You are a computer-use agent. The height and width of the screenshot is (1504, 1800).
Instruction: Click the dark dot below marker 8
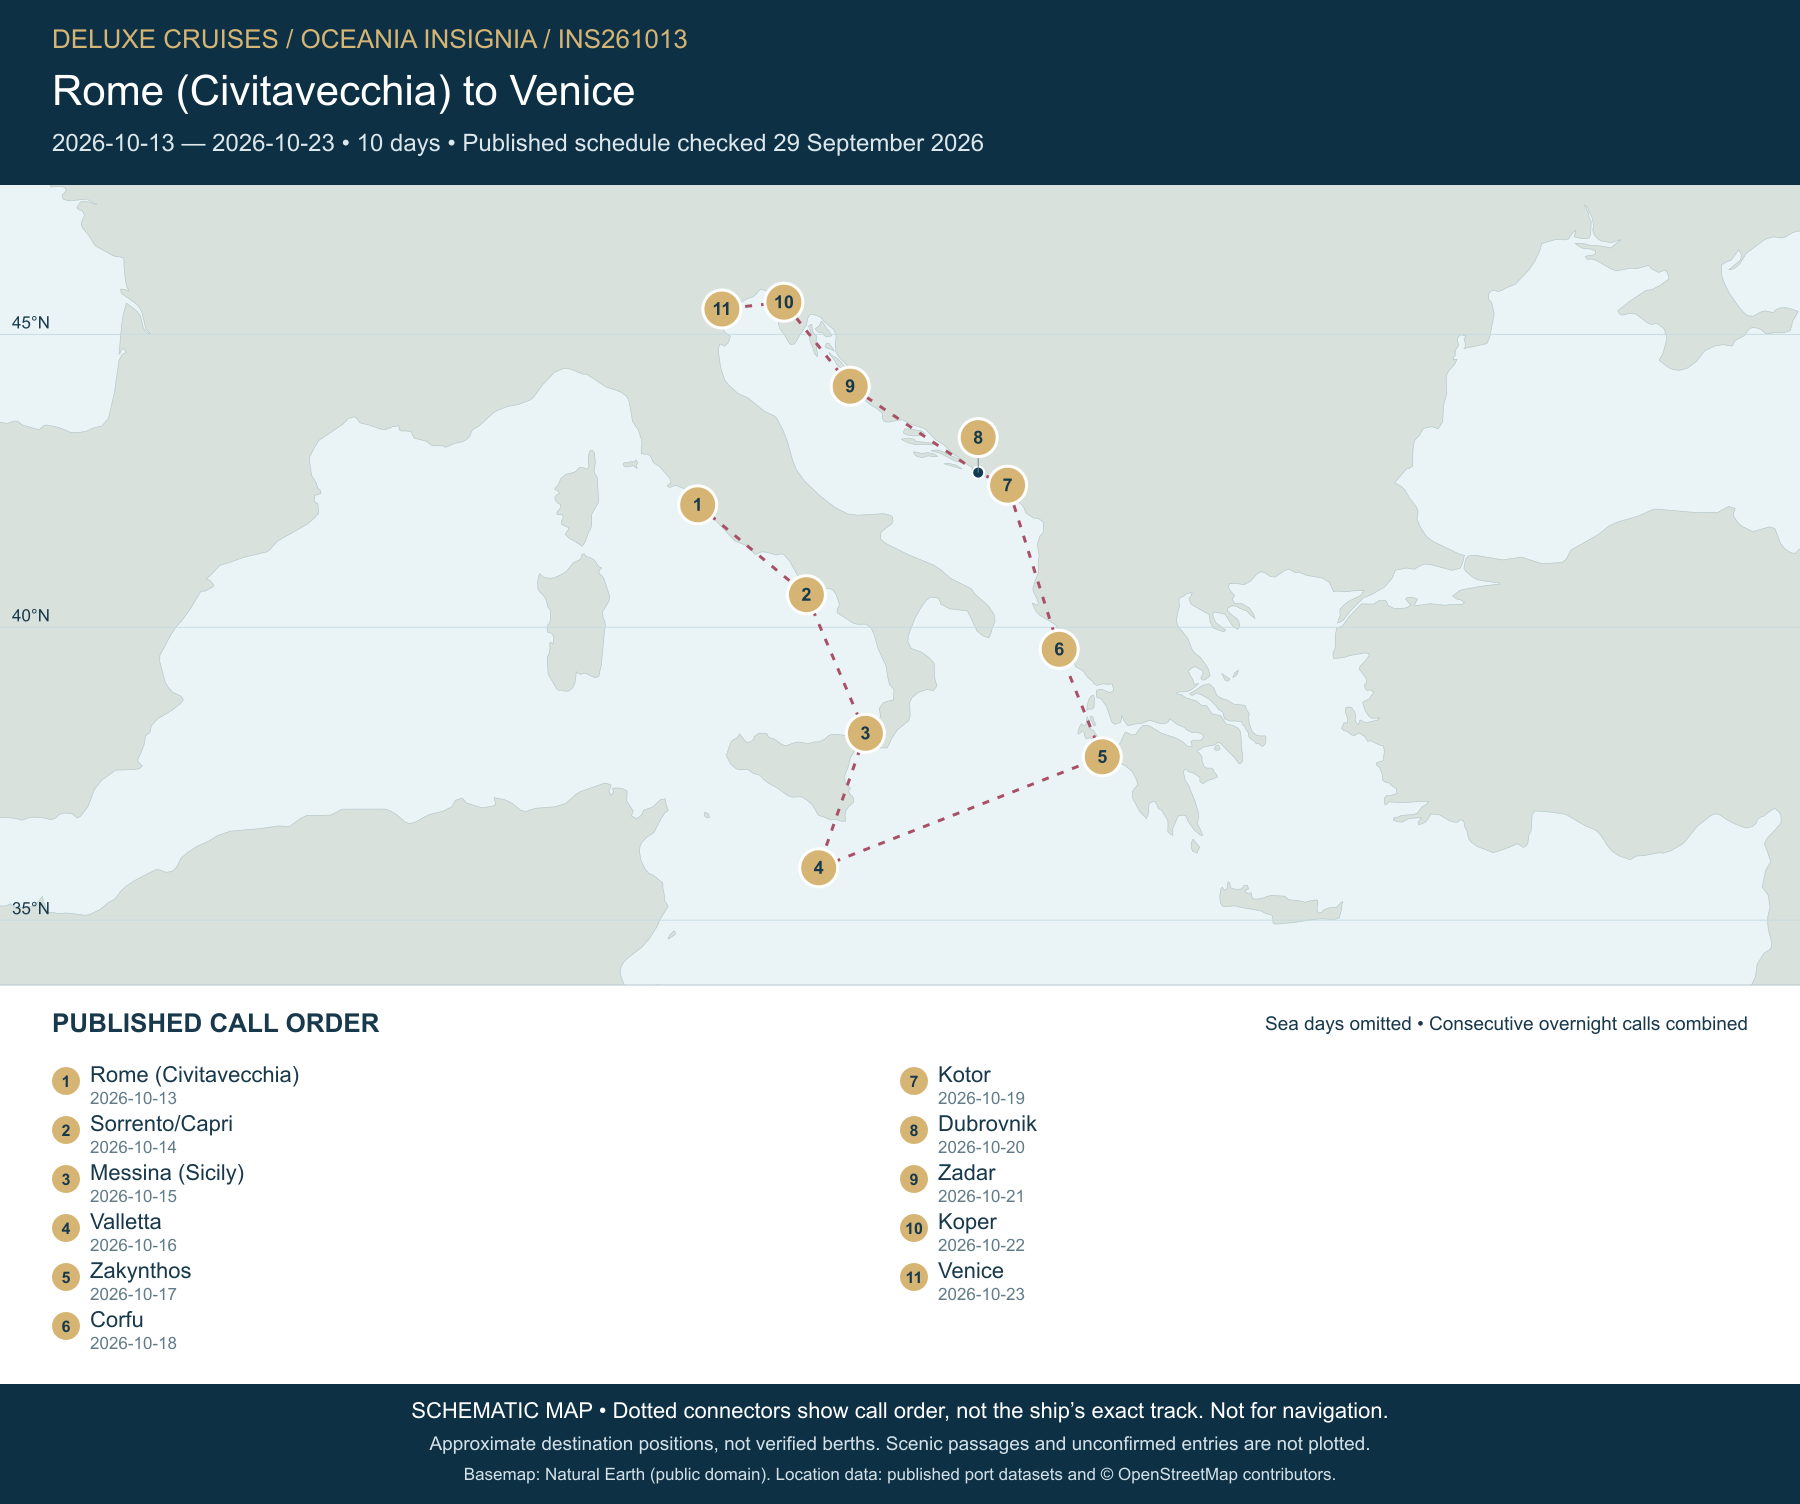pyautogui.click(x=978, y=472)
